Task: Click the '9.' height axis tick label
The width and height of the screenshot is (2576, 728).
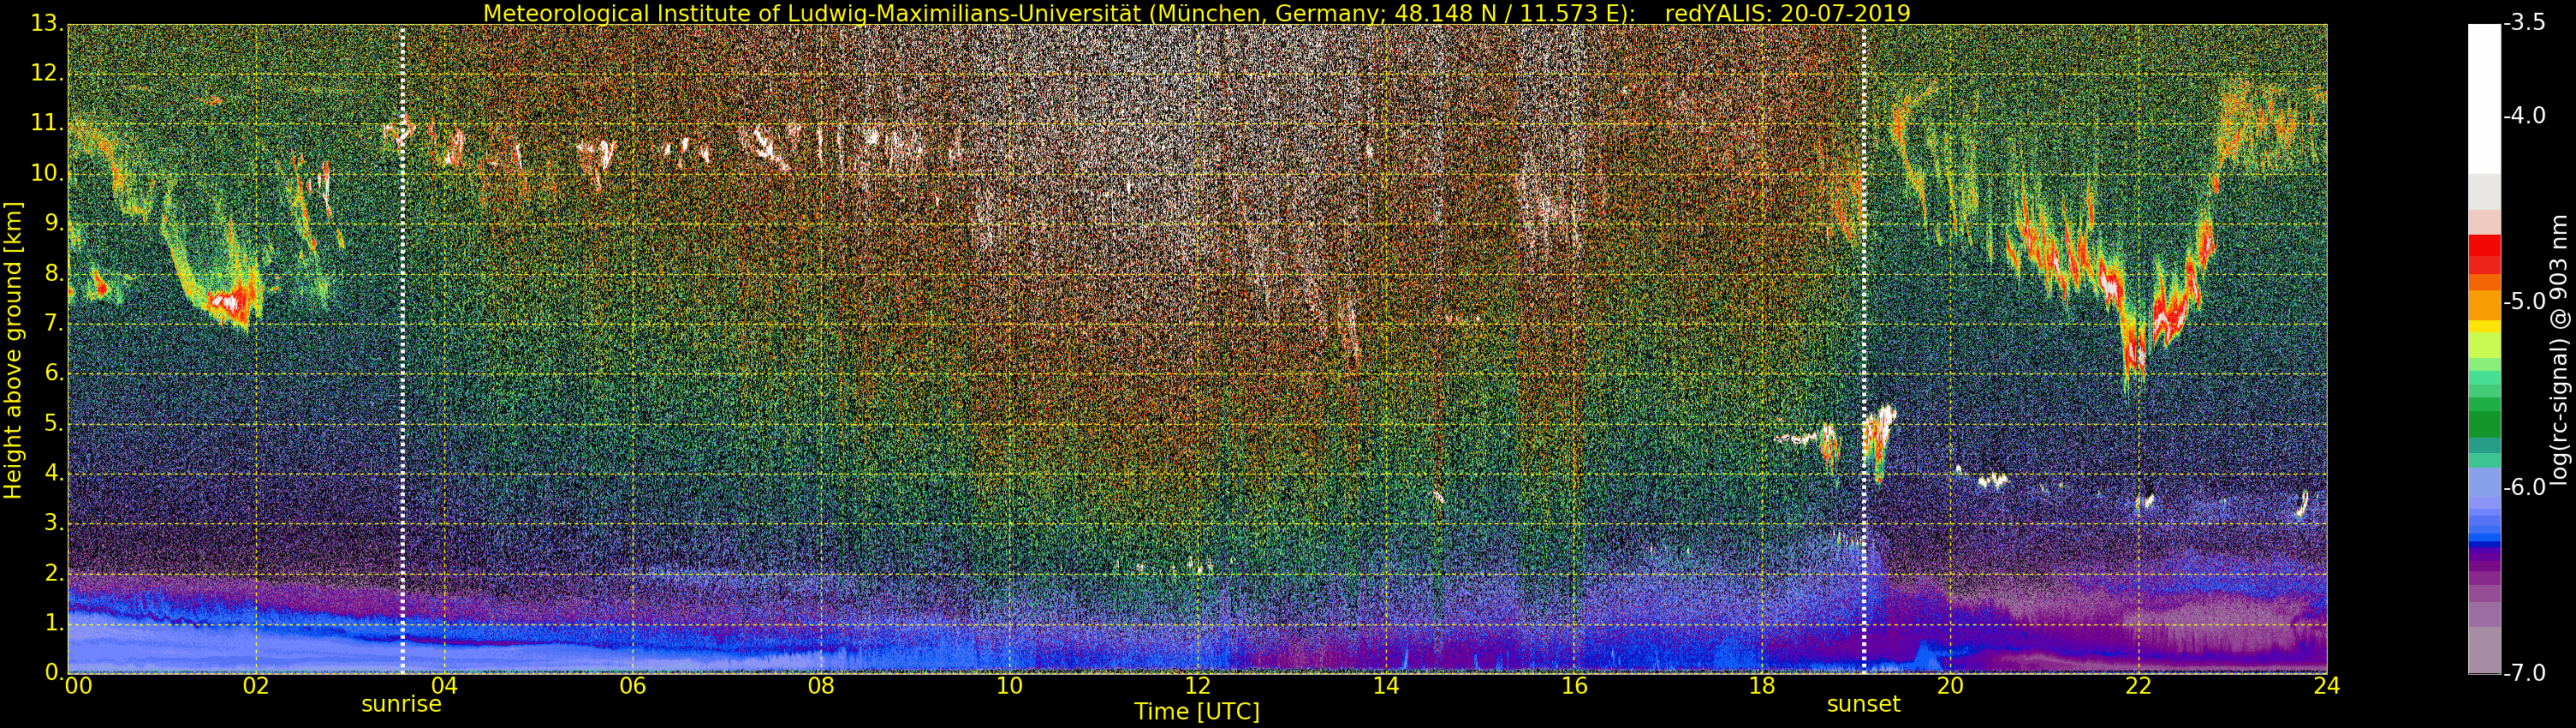Action: coord(53,223)
